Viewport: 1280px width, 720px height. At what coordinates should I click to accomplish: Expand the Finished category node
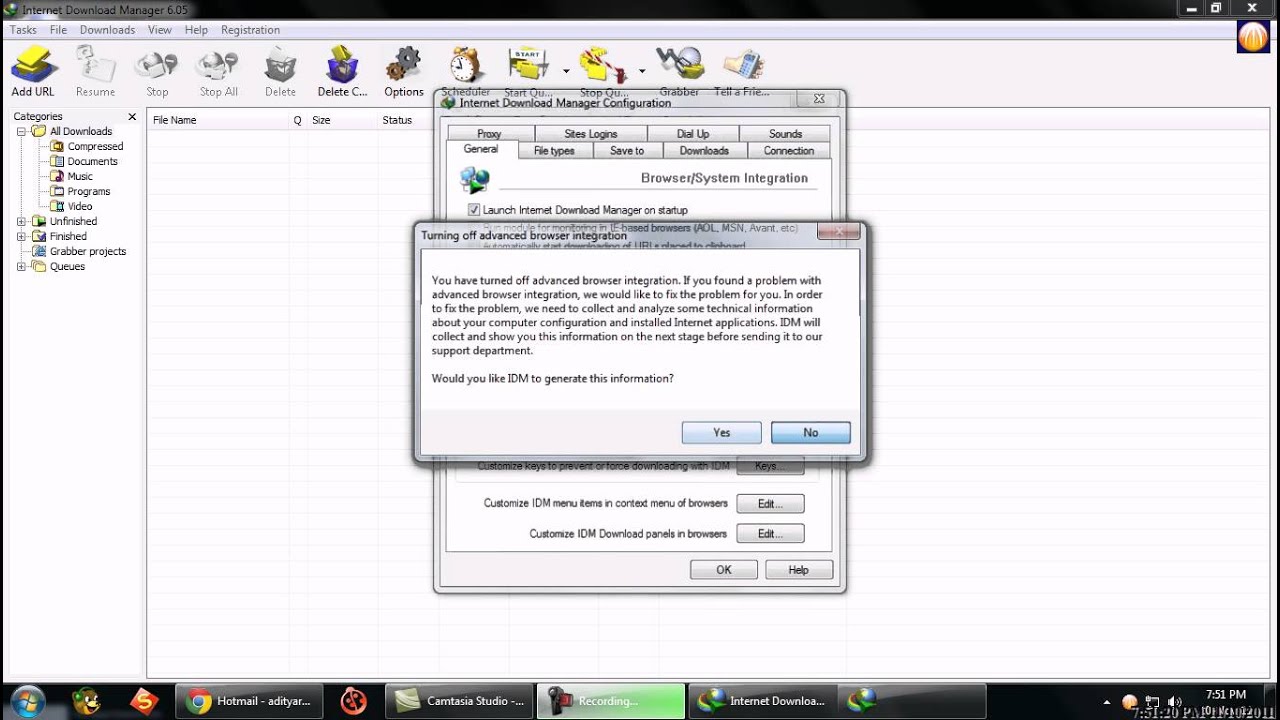[21, 236]
